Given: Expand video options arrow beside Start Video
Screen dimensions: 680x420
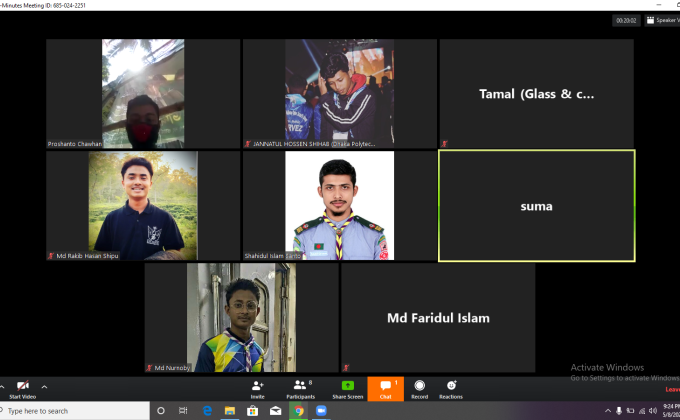Looking at the screenshot, I should 44,387.
